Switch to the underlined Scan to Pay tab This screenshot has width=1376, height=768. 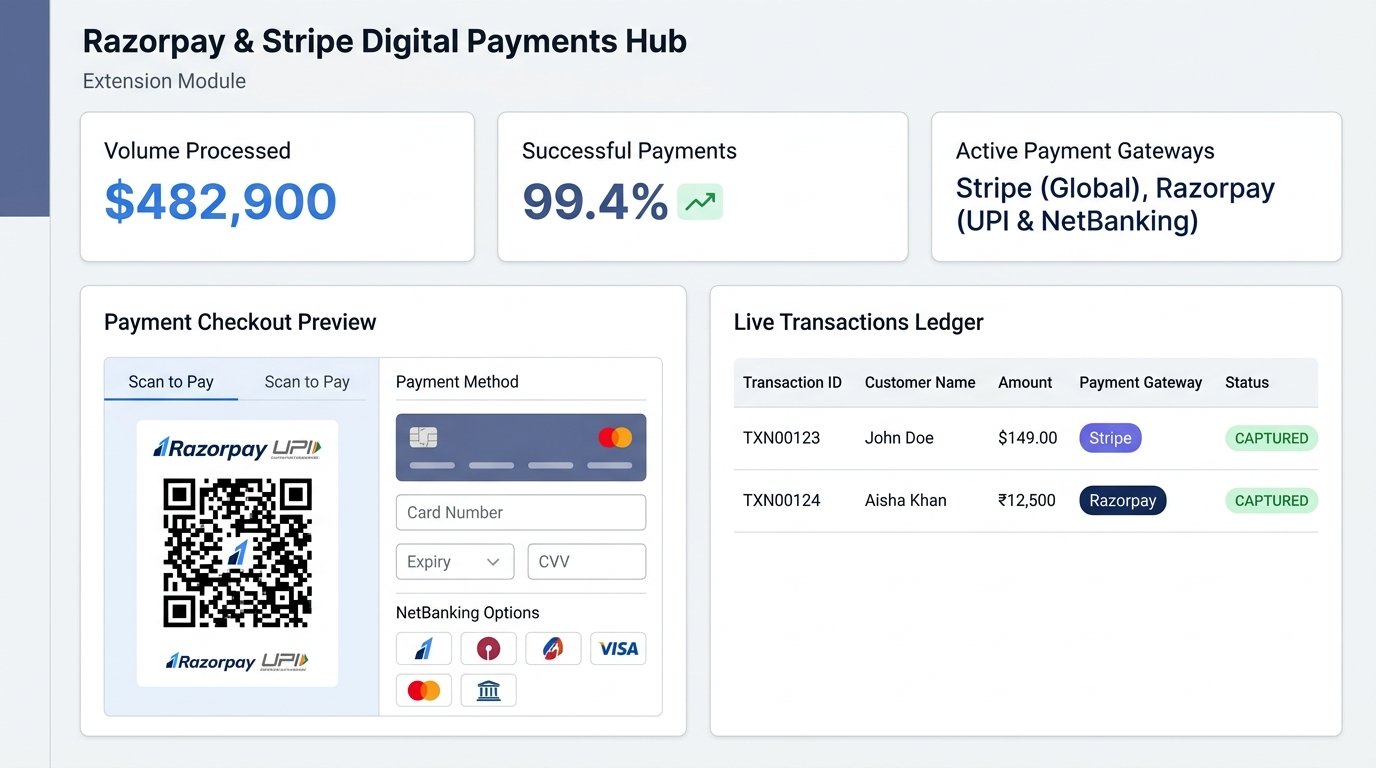pyautogui.click(x=171, y=382)
